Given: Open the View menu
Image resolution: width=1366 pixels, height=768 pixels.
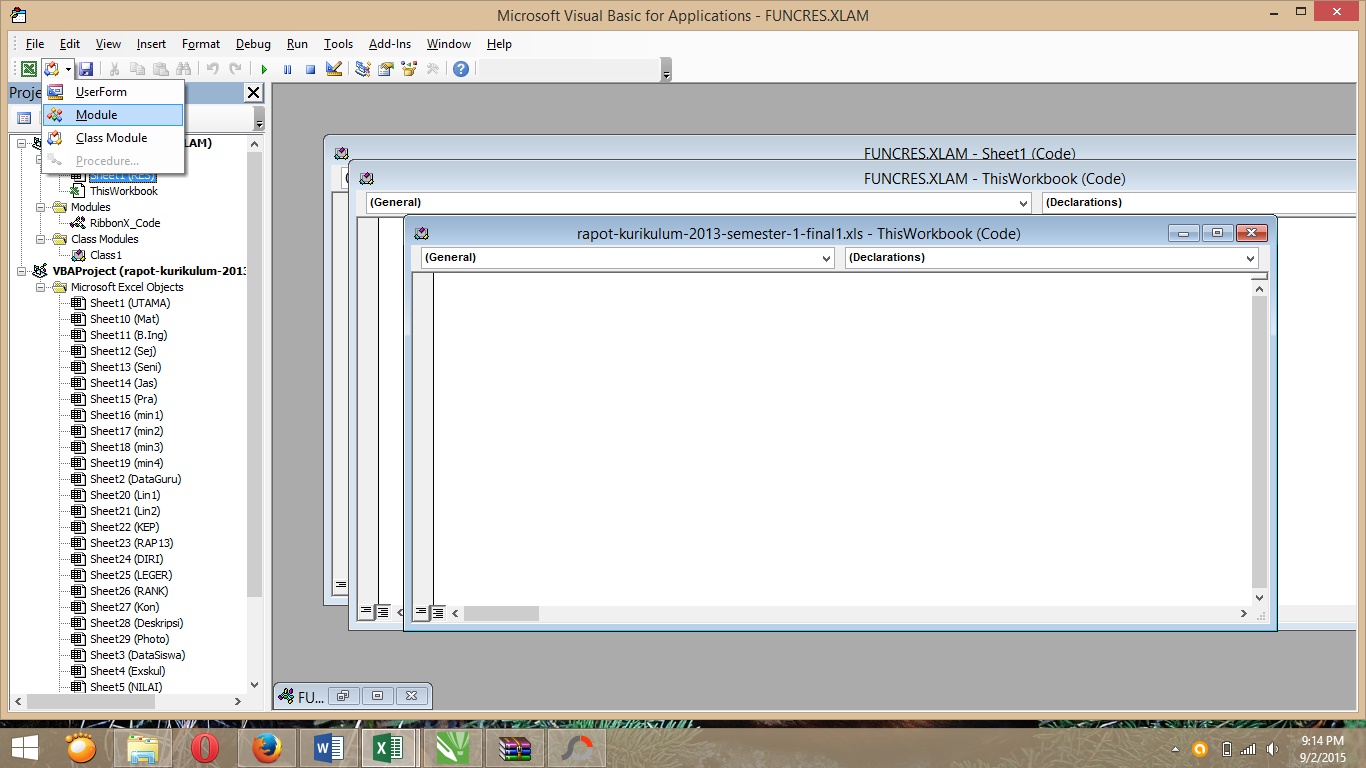Looking at the screenshot, I should (x=108, y=44).
